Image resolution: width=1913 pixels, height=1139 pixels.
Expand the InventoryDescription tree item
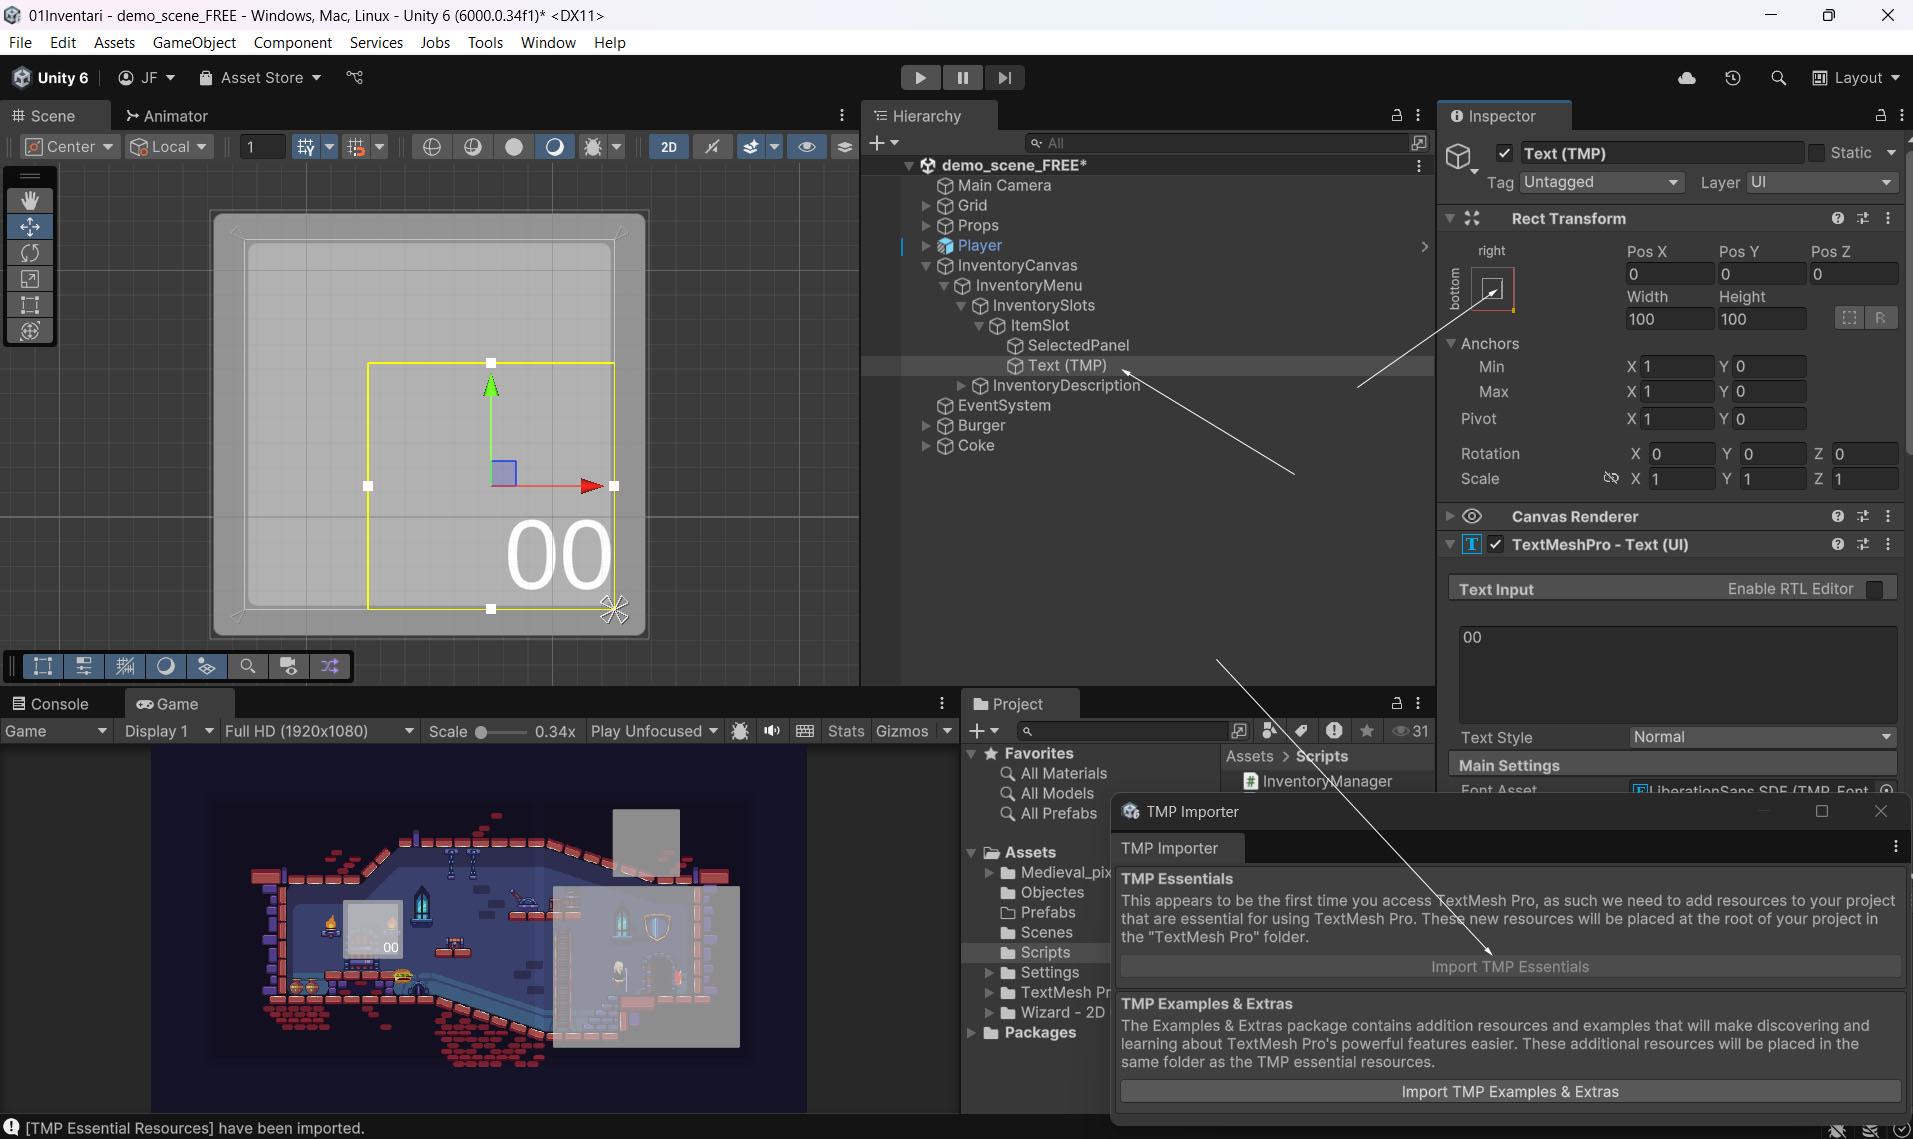click(961, 386)
